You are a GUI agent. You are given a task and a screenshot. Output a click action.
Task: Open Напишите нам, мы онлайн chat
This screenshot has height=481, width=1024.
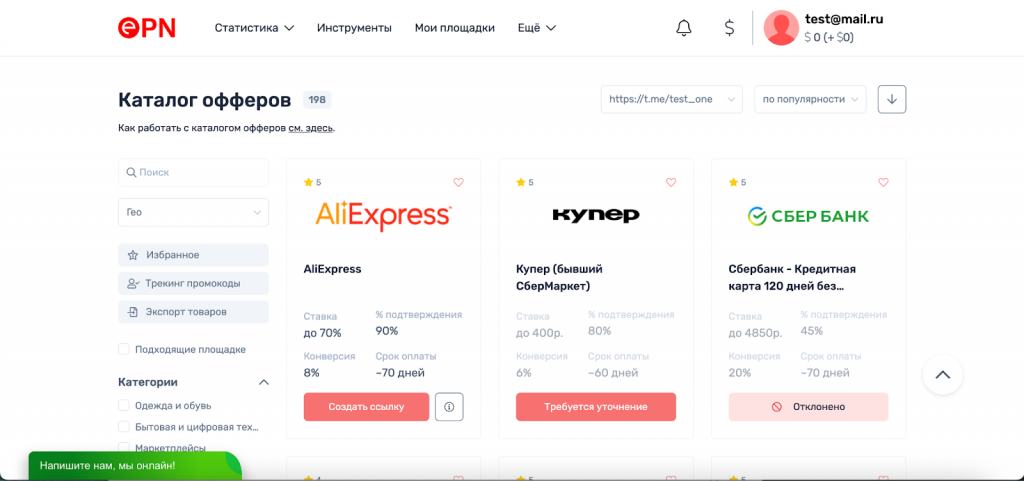[135, 466]
